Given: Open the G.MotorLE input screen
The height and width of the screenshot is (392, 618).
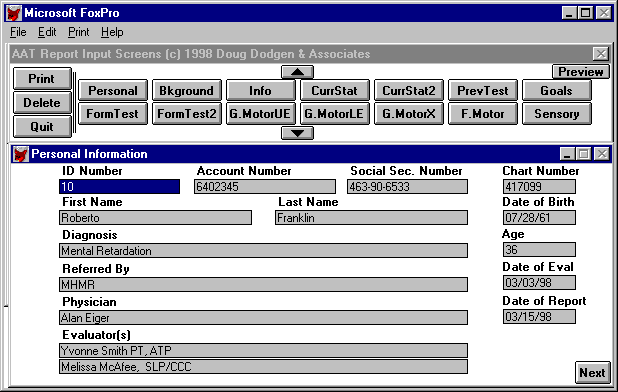Looking at the screenshot, I should (x=335, y=114).
